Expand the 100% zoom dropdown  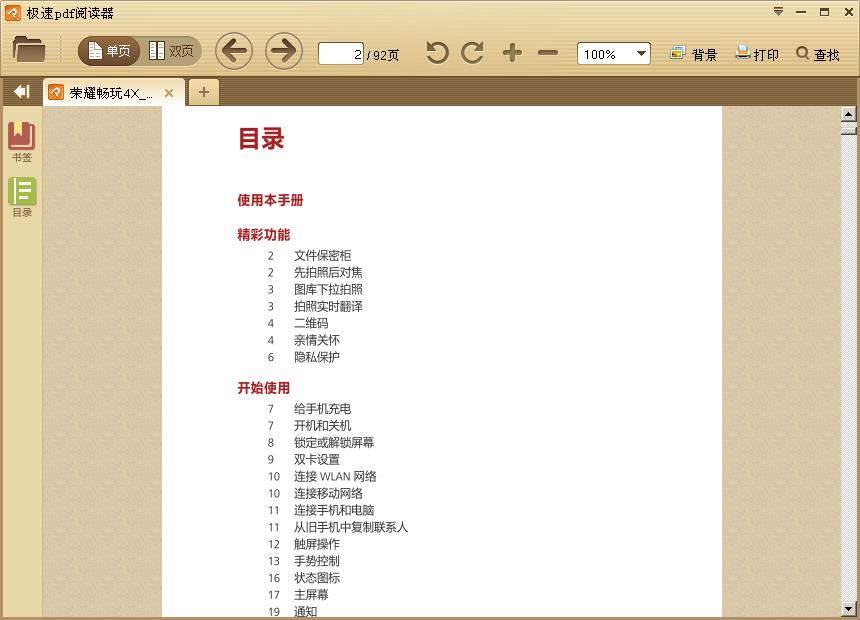coord(641,54)
